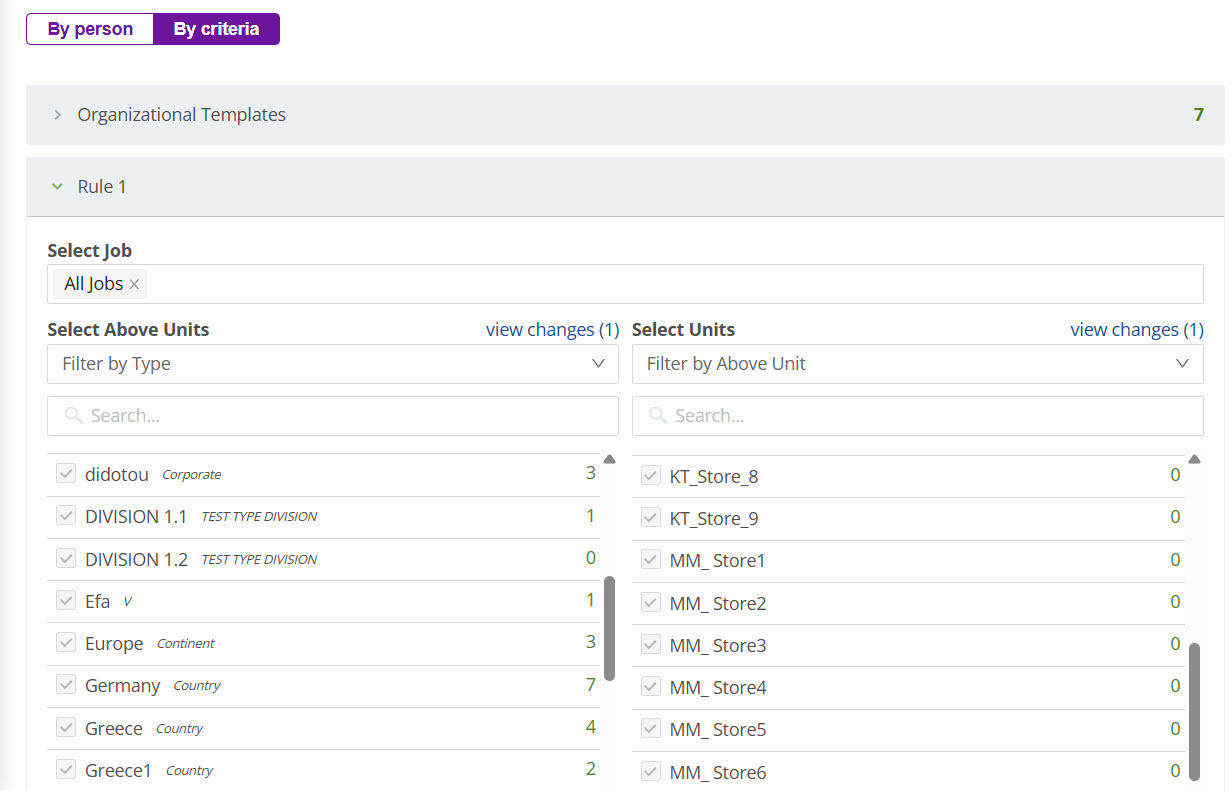Toggle the didotou Corporate checkbox
The height and width of the screenshot is (791, 1231).
click(66, 474)
